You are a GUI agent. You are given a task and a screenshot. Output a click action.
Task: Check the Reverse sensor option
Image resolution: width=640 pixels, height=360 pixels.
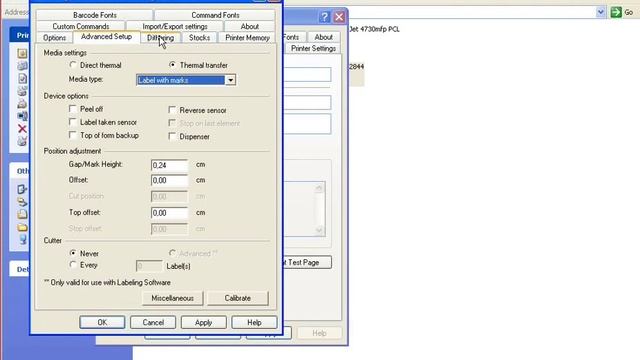click(x=172, y=110)
